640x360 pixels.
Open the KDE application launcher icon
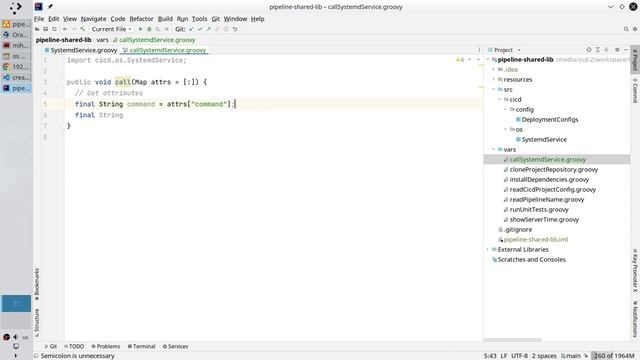[x=16, y=7]
